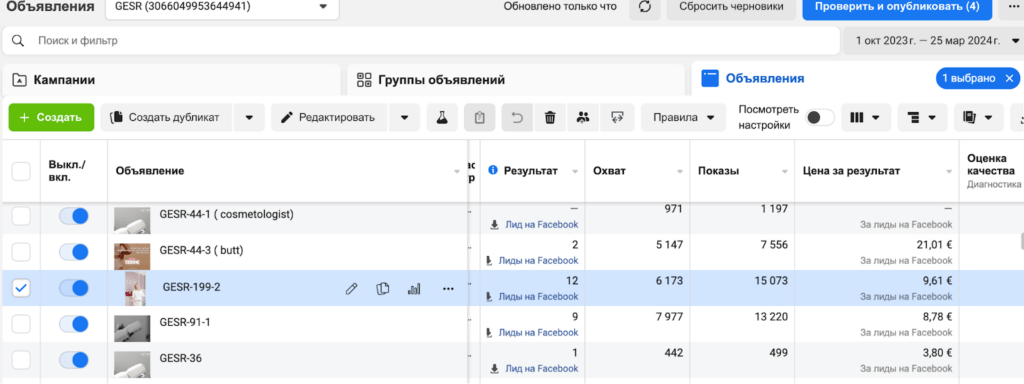
Task: Click the Поиск и фильтр search field
Action: [421, 40]
